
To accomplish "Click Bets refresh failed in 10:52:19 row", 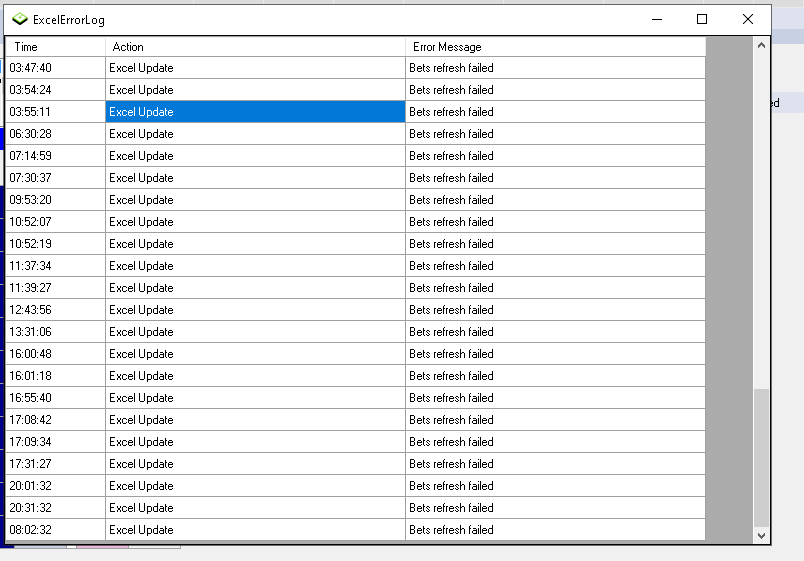I will [555, 244].
